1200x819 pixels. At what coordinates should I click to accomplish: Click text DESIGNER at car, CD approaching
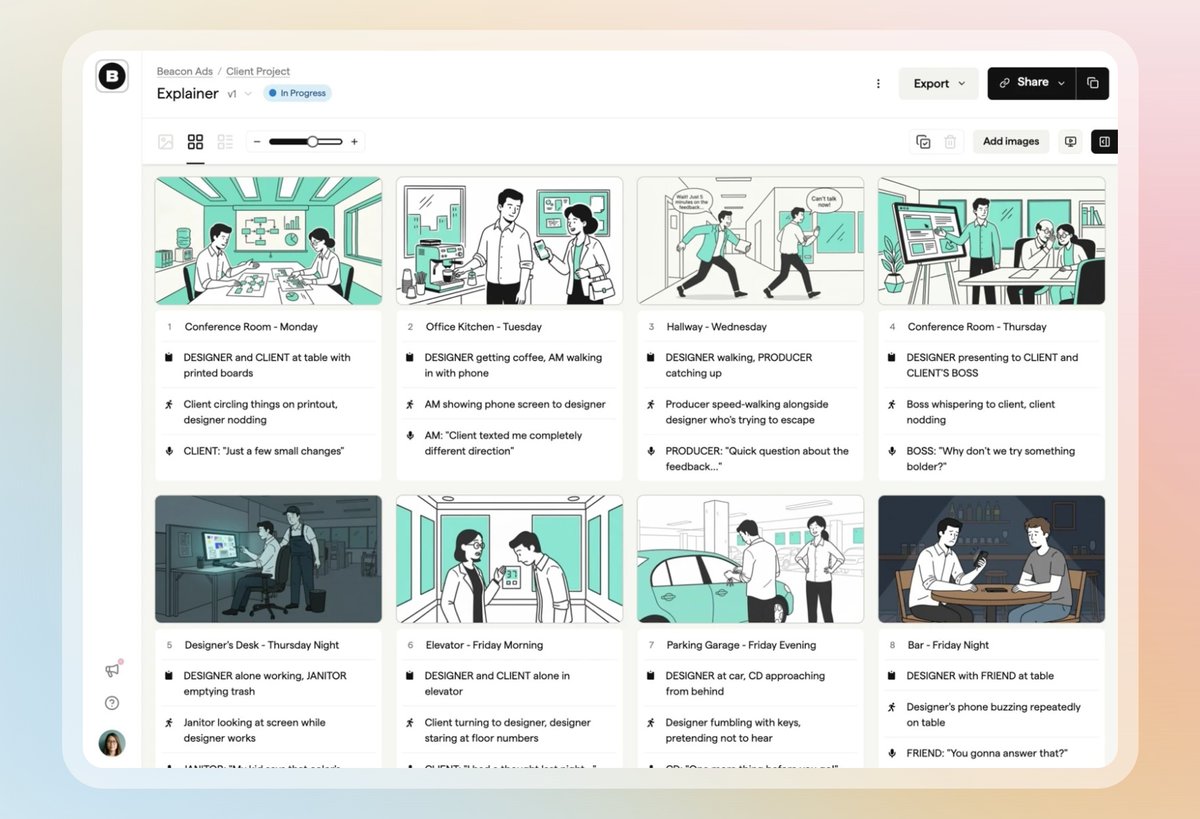tap(745, 684)
